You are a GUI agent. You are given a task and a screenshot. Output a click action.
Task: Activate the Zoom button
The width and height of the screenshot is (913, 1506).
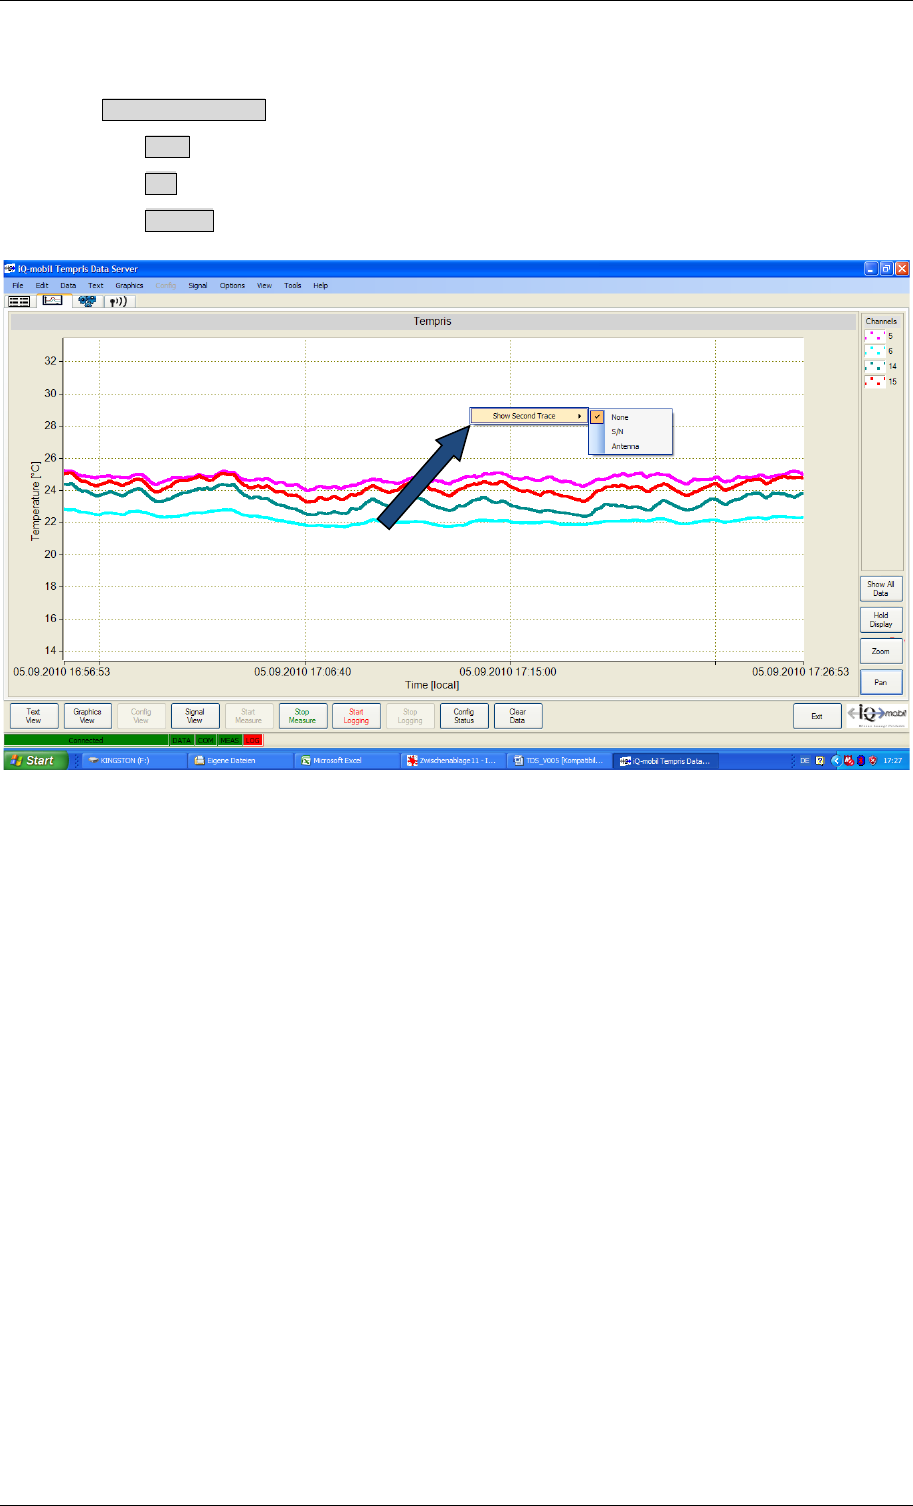coord(881,651)
